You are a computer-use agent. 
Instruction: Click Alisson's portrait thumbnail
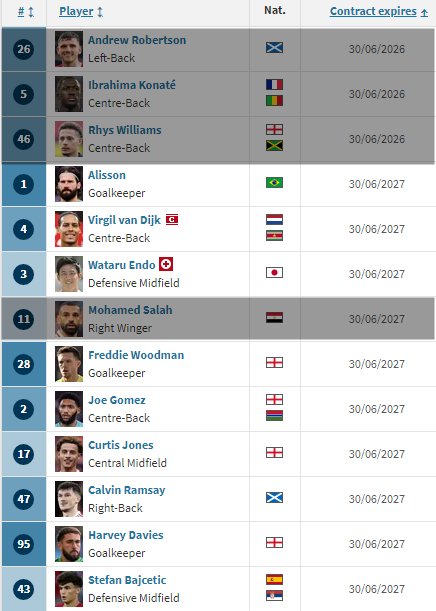69,184
